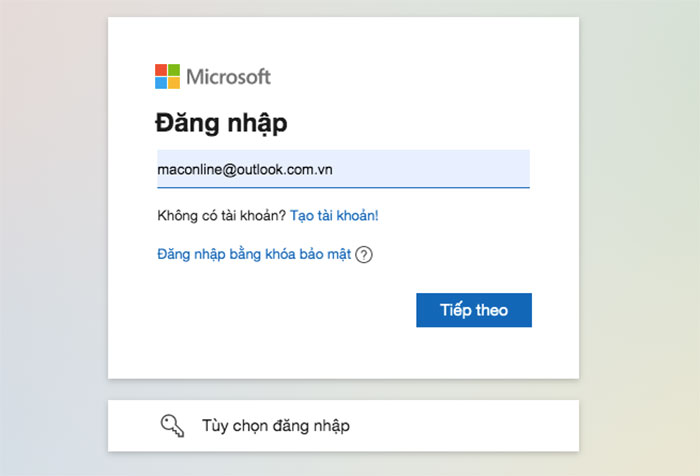Viewport: 700px width, 476px height.
Task: Click the Tiếp theo button
Action: tap(474, 310)
